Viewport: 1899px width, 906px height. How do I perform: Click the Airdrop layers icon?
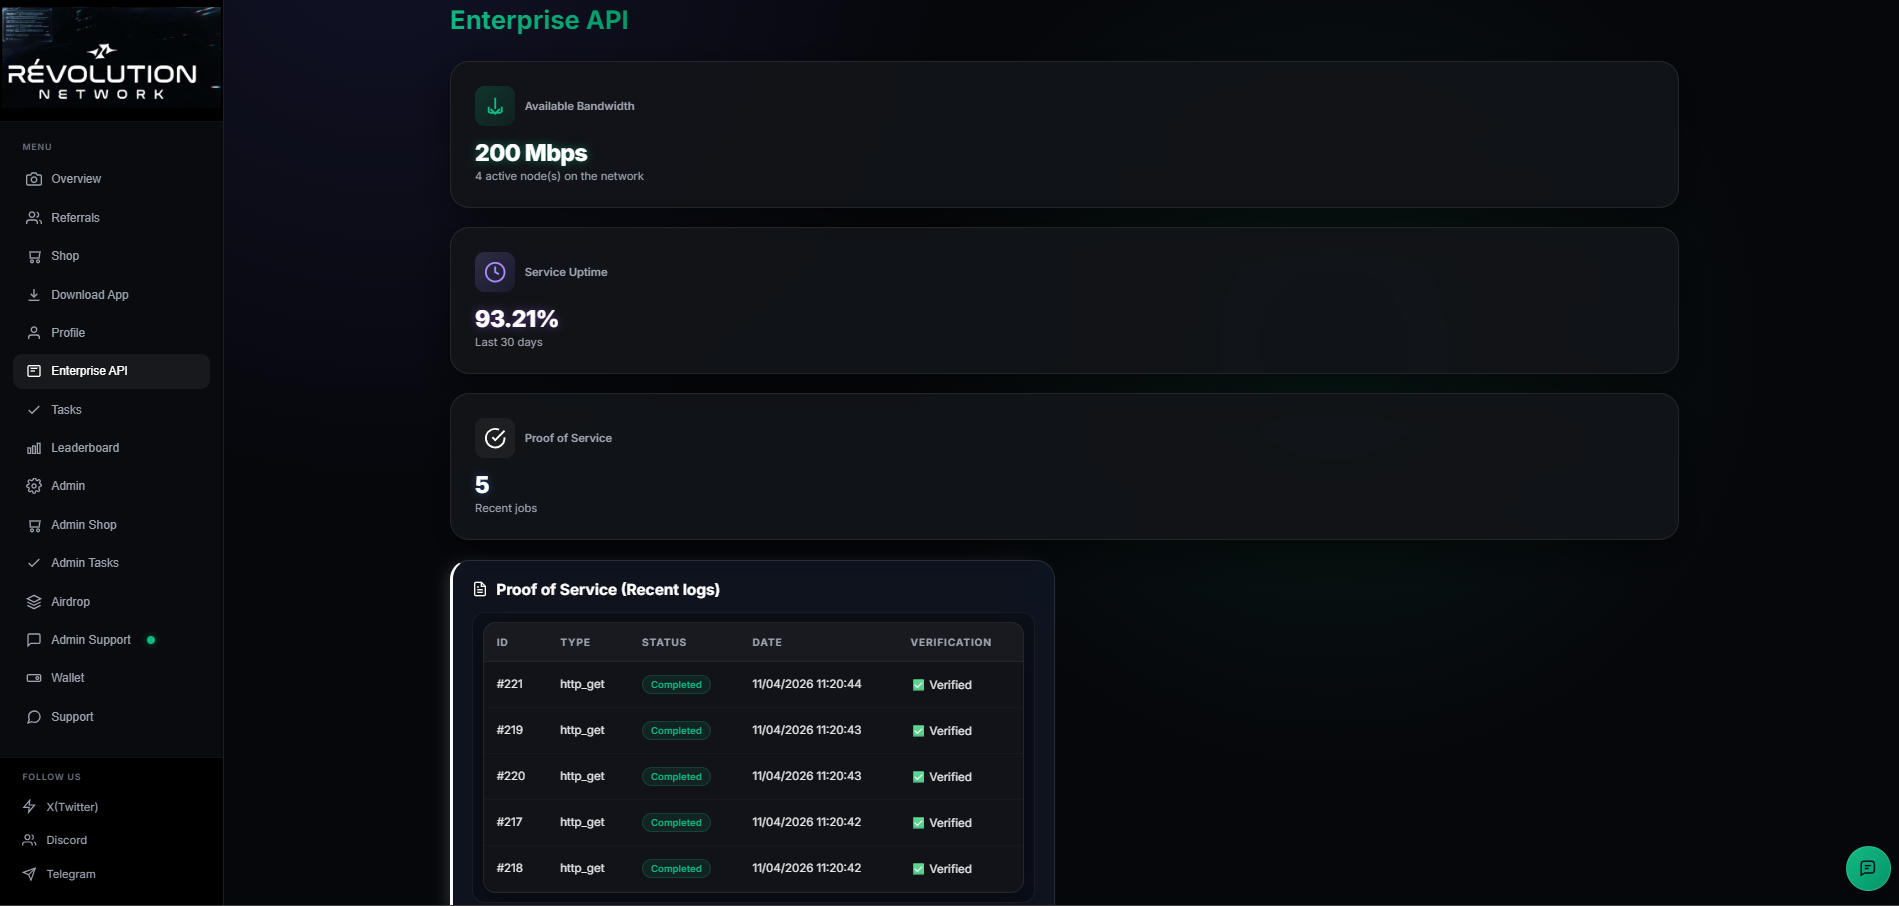click(34, 602)
